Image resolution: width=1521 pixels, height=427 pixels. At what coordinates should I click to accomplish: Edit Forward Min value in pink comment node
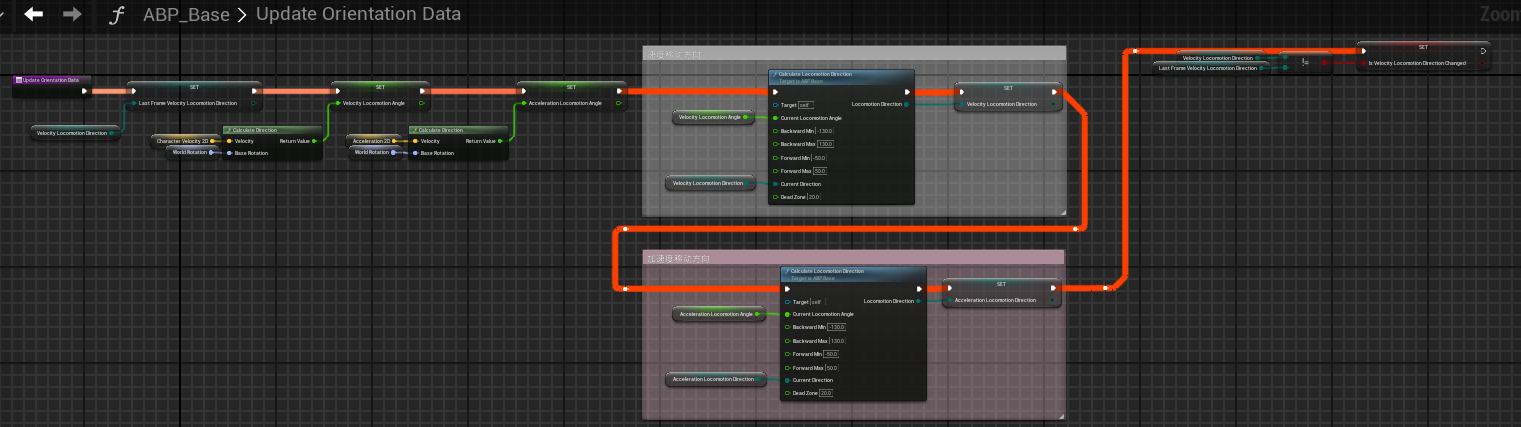click(x=831, y=354)
